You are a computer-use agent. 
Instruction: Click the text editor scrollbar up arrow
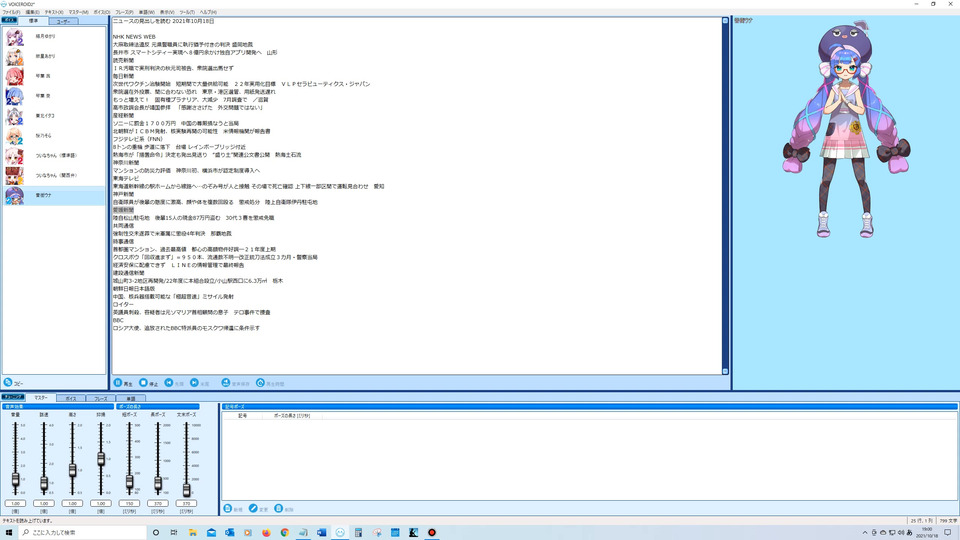click(725, 21)
